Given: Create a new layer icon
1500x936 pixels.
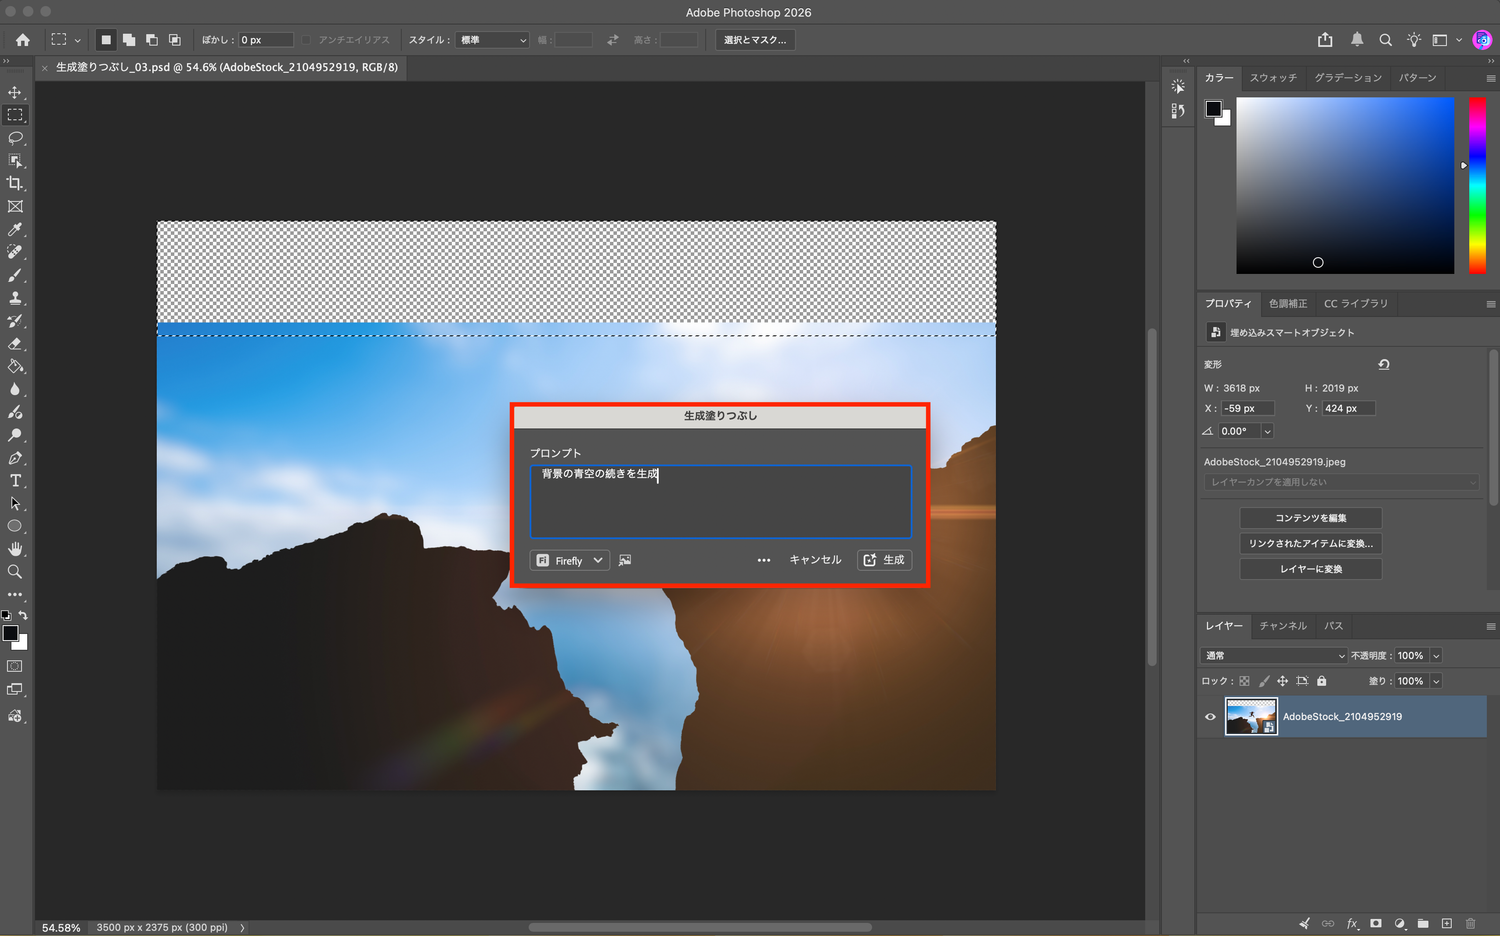Looking at the screenshot, I should [x=1446, y=923].
